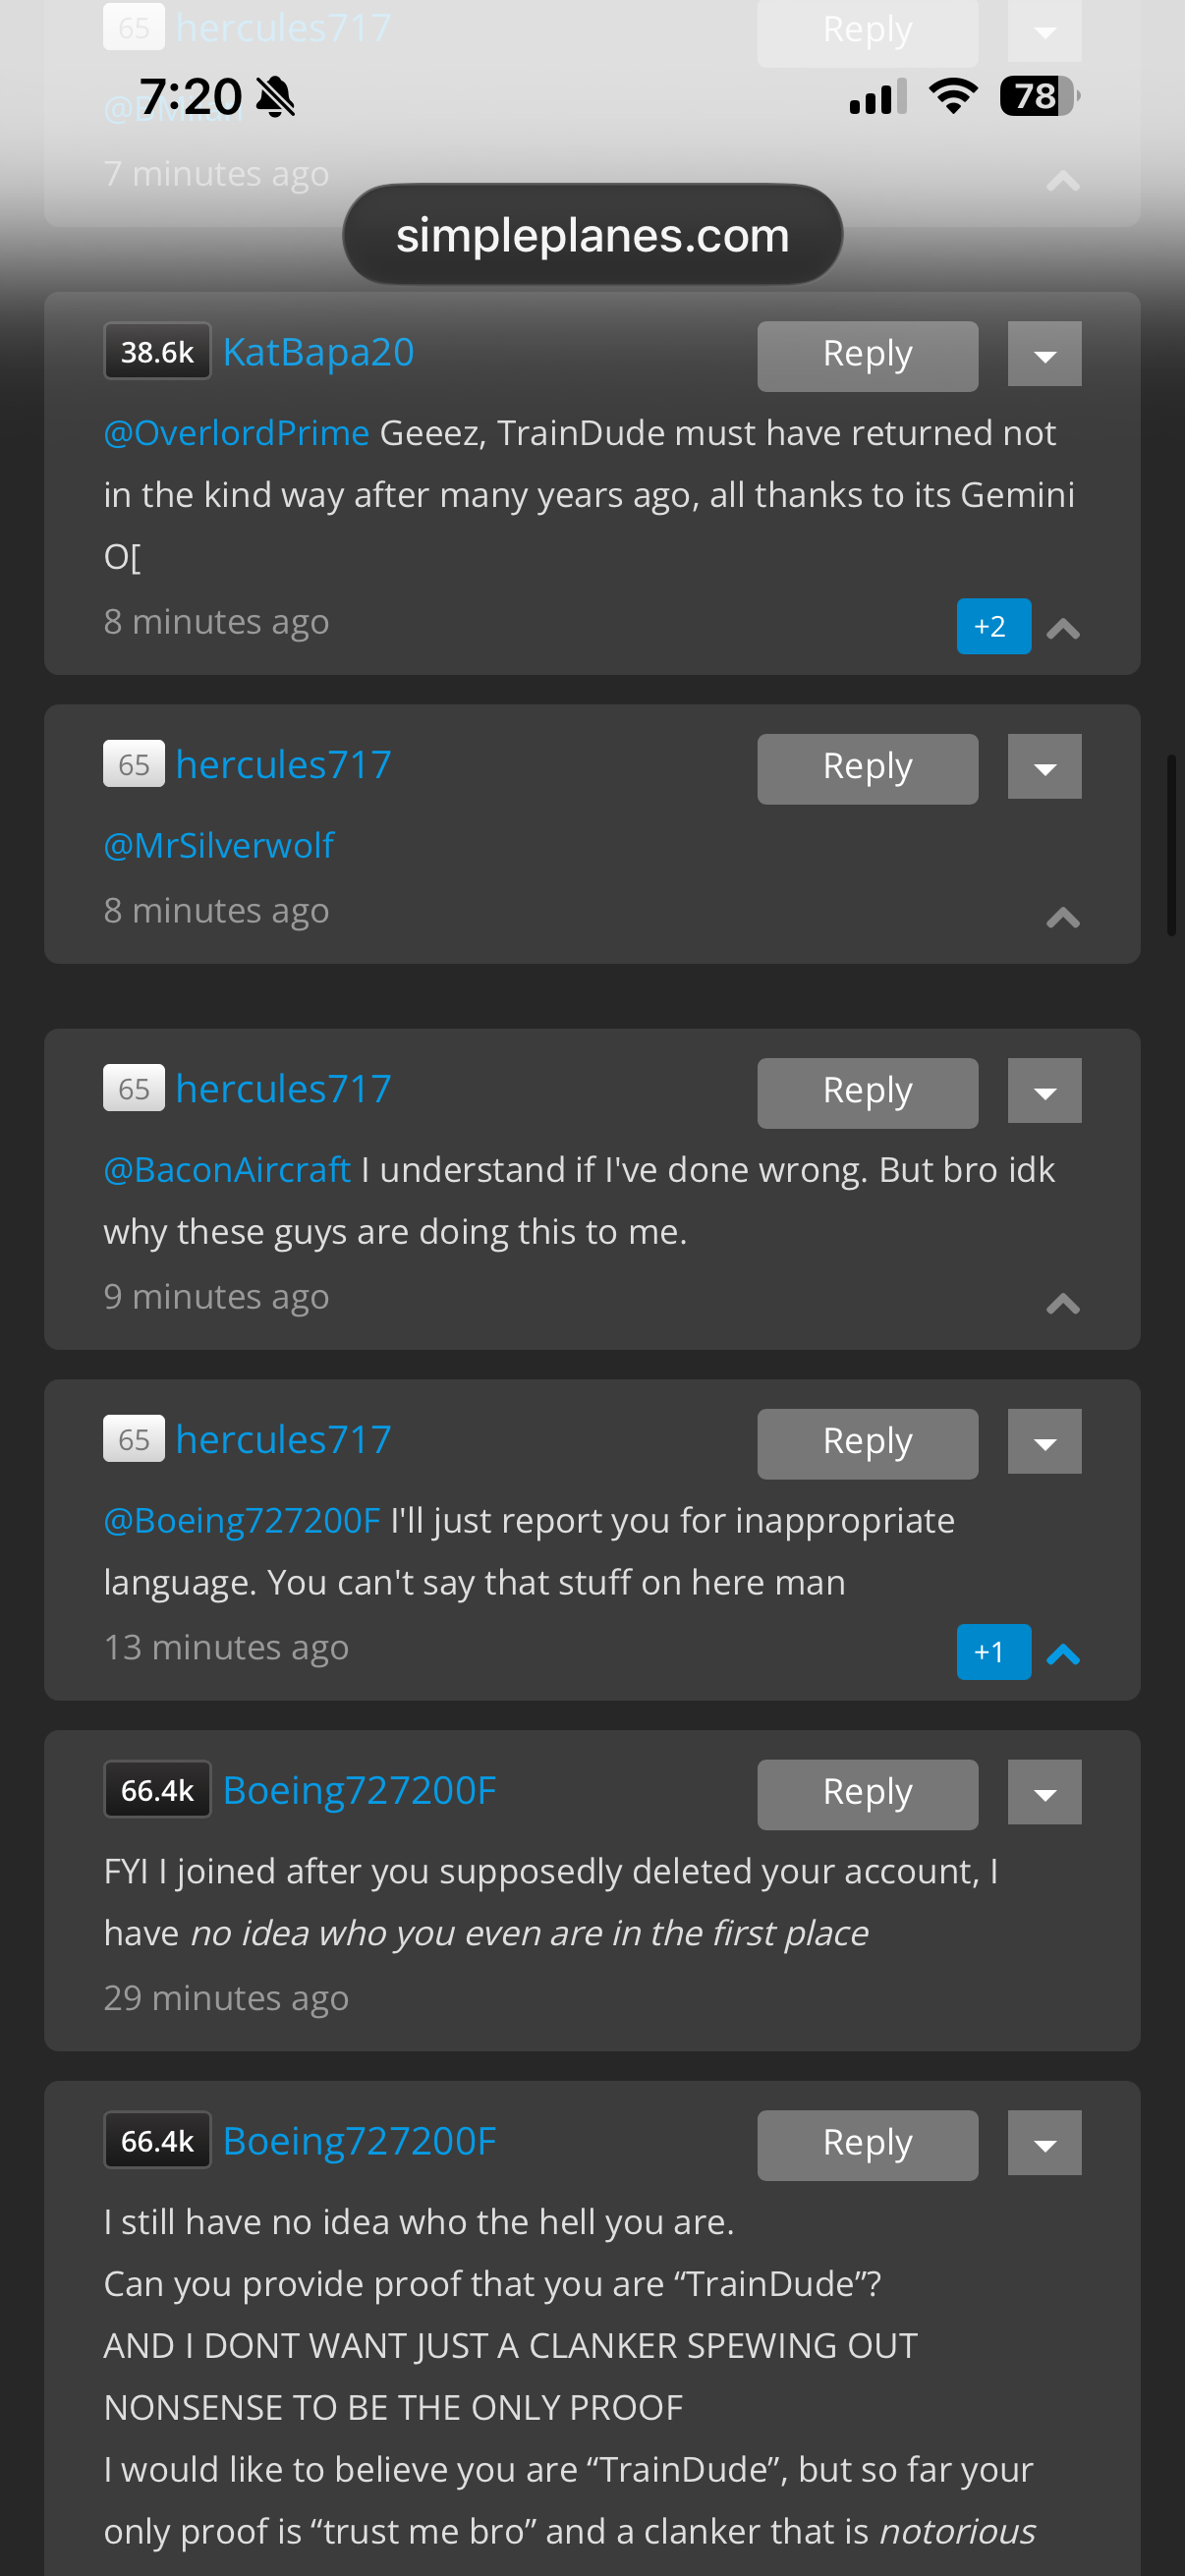Reply to hercules717's @BaconAircraft comment

(867, 1093)
